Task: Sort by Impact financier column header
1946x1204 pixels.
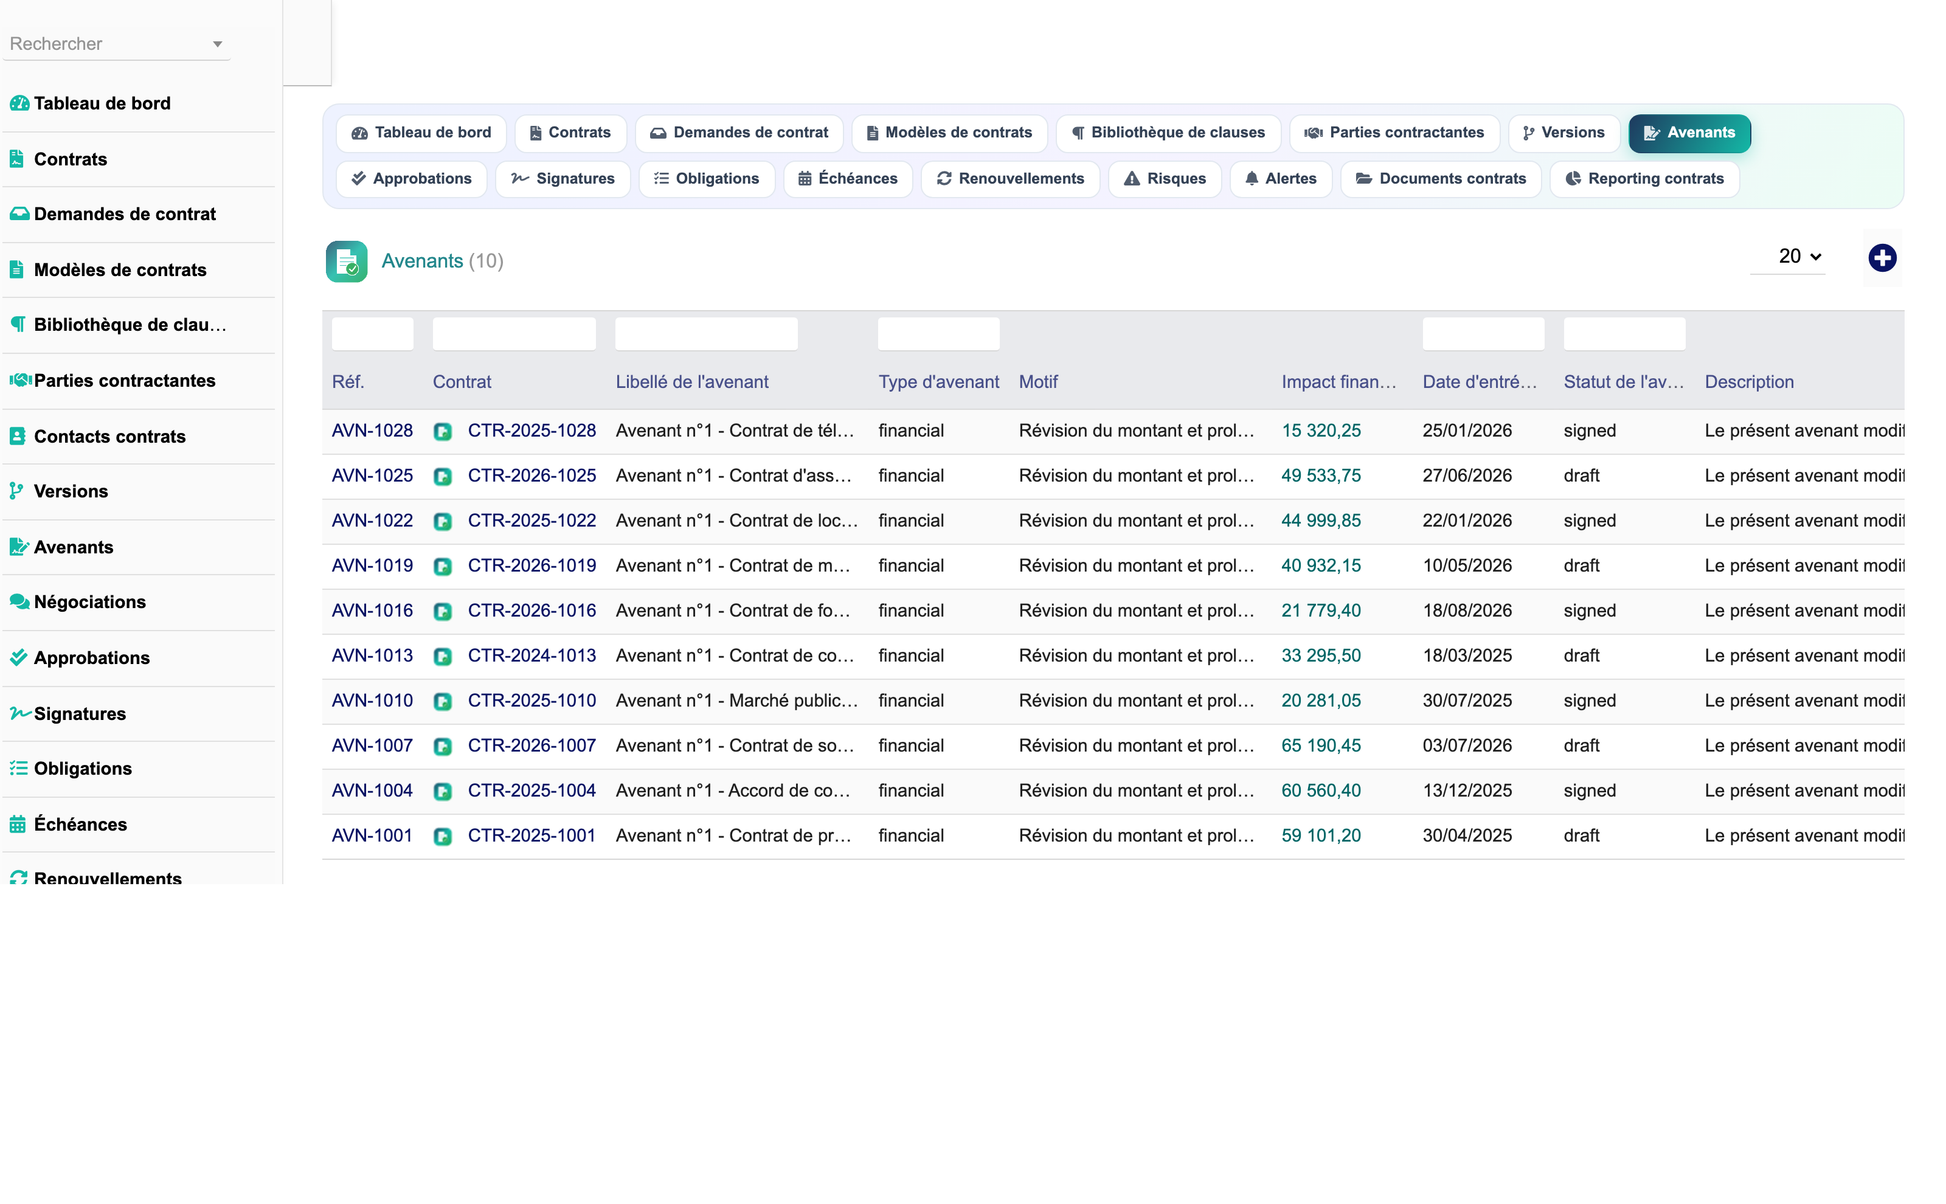Action: (x=1339, y=382)
